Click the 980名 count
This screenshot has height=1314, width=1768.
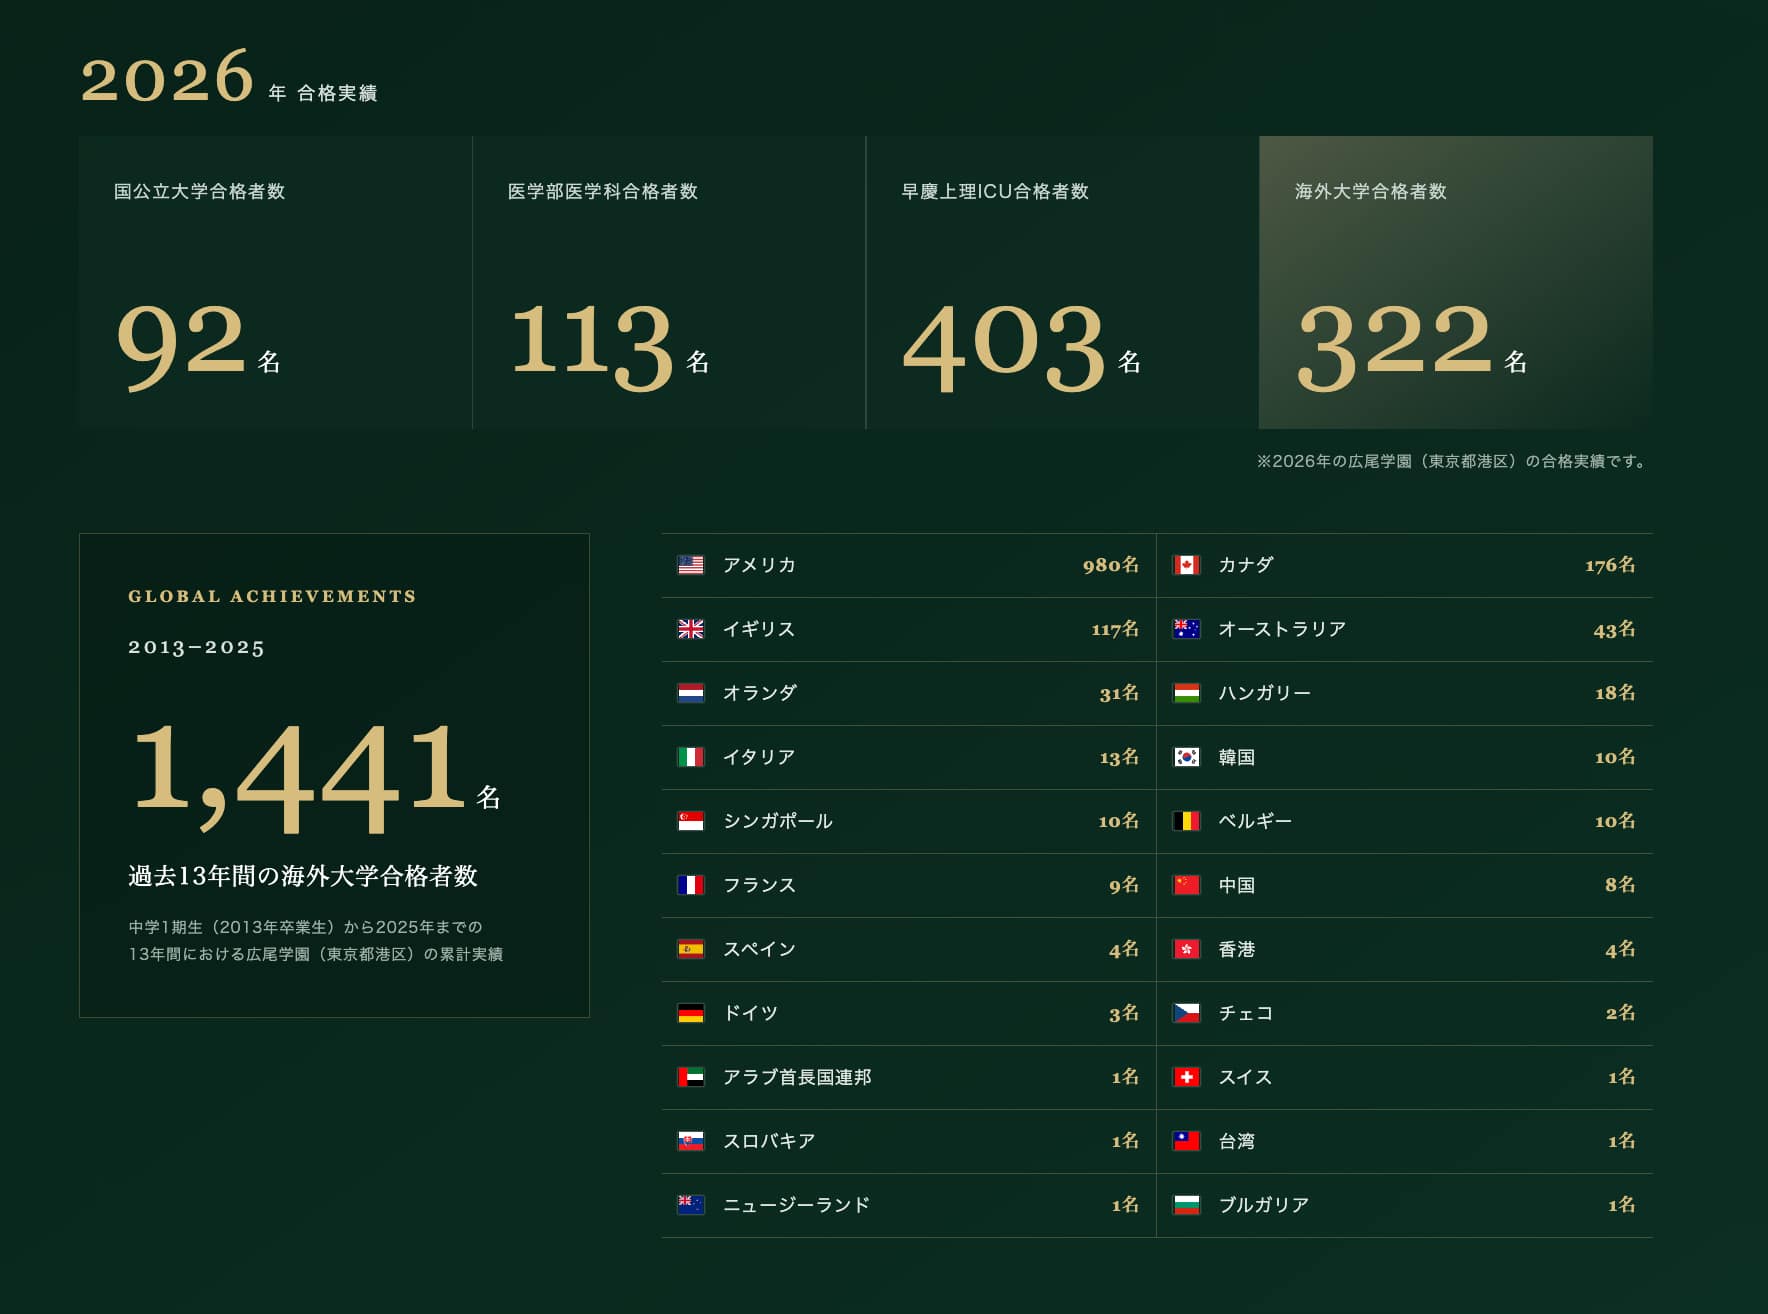1110,565
